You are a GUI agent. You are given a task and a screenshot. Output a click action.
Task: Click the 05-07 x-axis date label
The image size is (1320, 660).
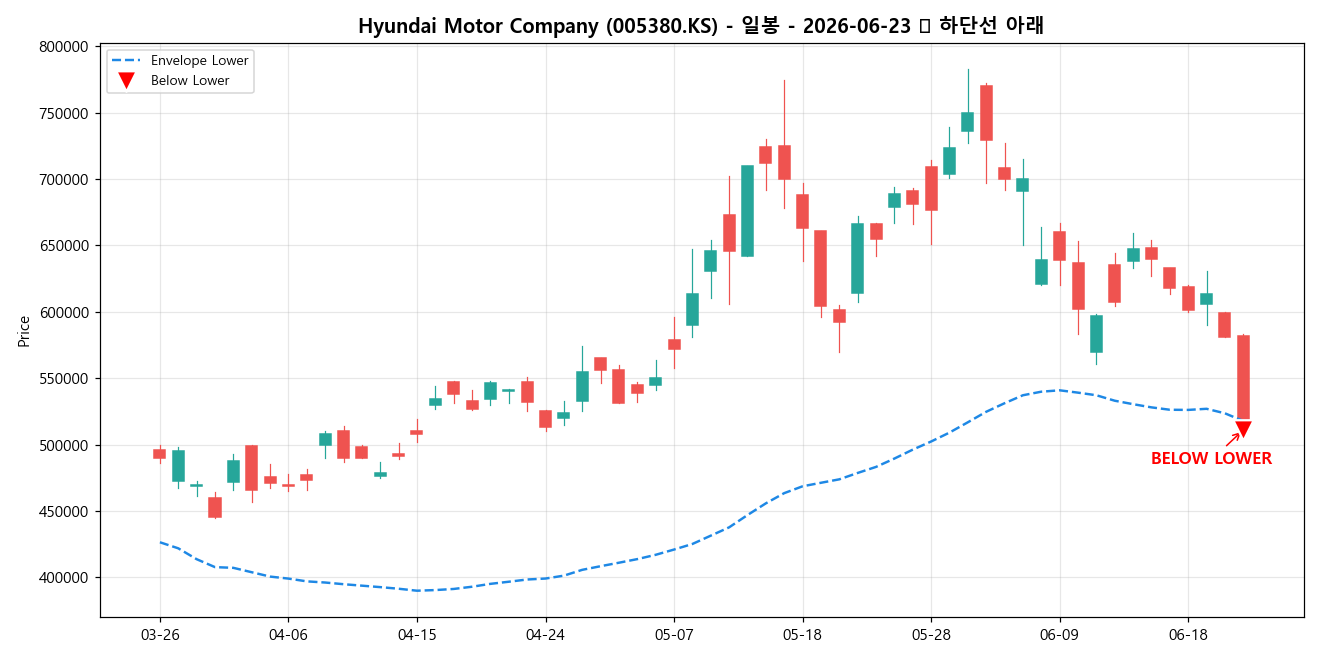click(x=674, y=635)
